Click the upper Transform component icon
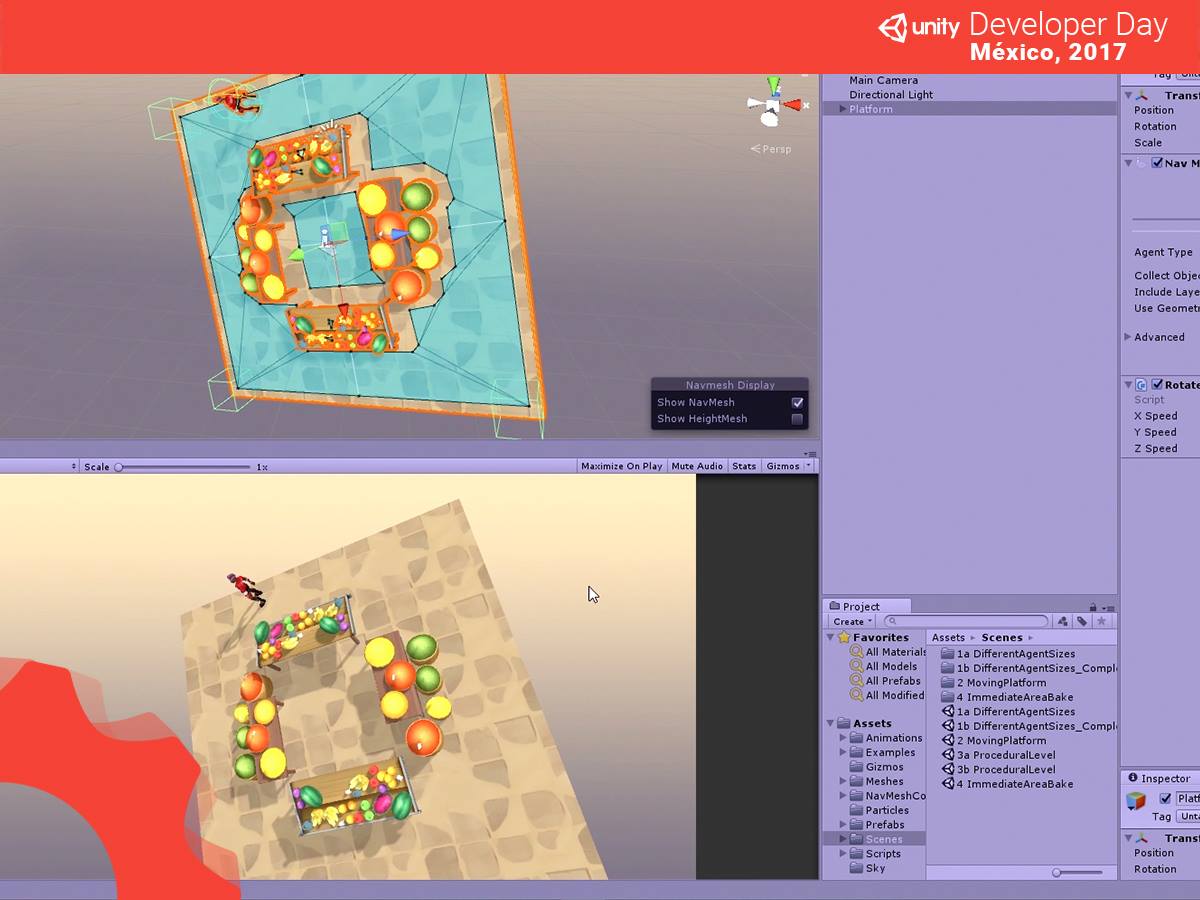The width and height of the screenshot is (1200, 900). [1143, 96]
